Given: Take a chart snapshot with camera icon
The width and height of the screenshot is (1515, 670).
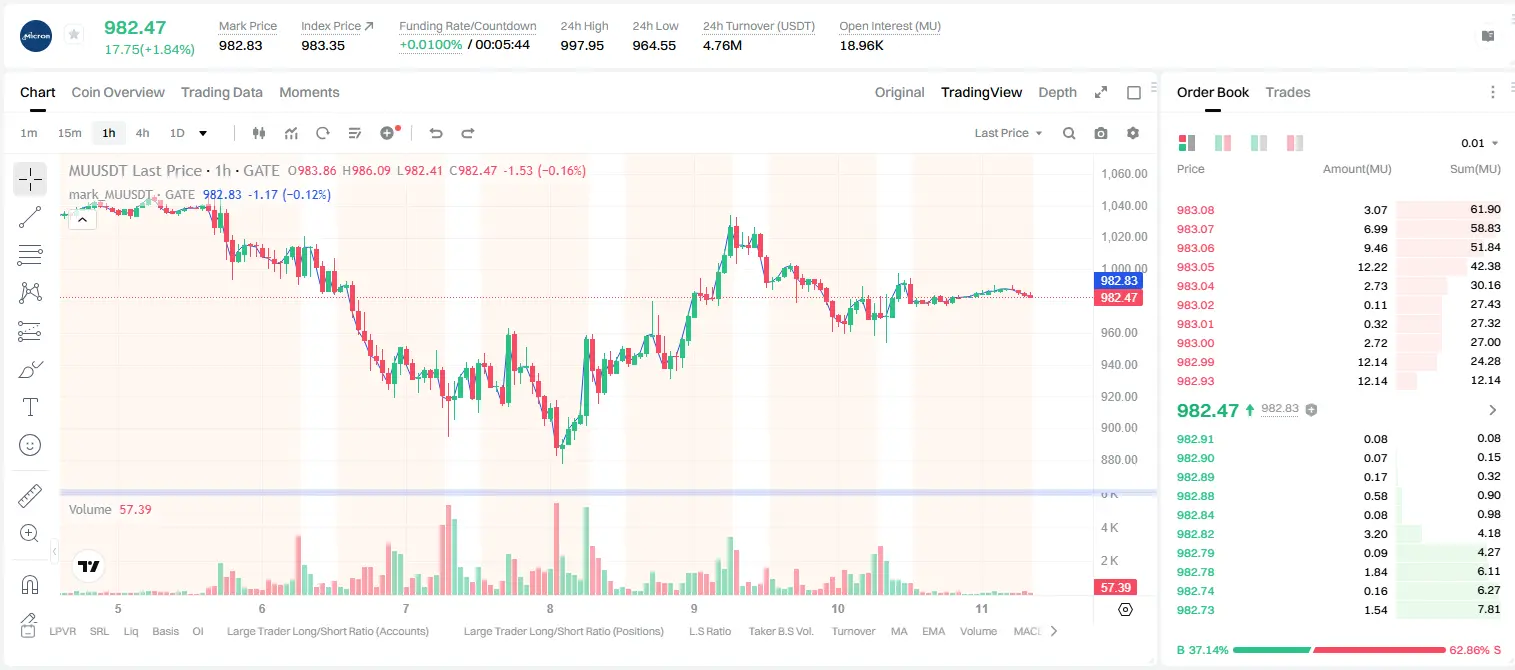Looking at the screenshot, I should pyautogui.click(x=1101, y=133).
